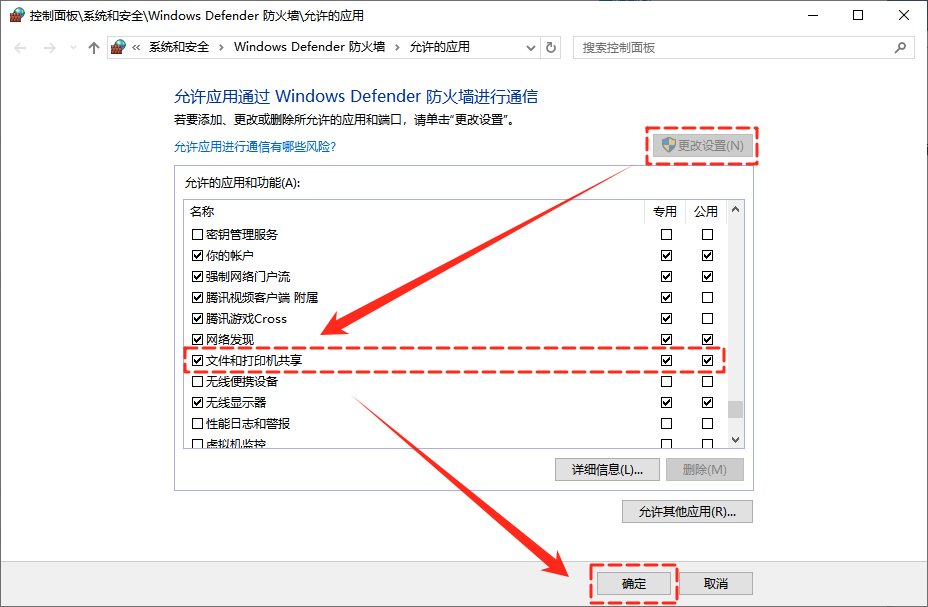
Task: Toggle 专用 checkbox for 性能日志和警报
Action: [x=666, y=424]
